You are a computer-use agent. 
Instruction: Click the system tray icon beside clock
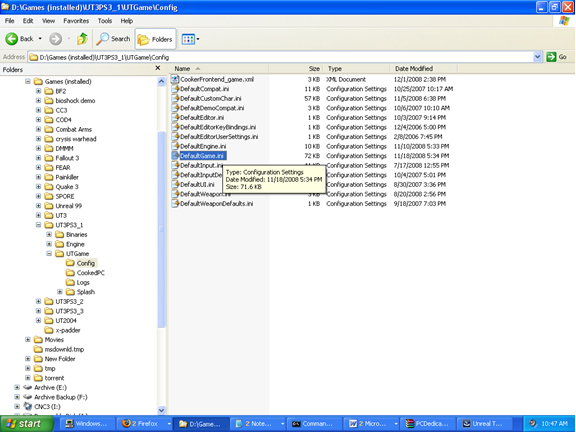pos(533,424)
